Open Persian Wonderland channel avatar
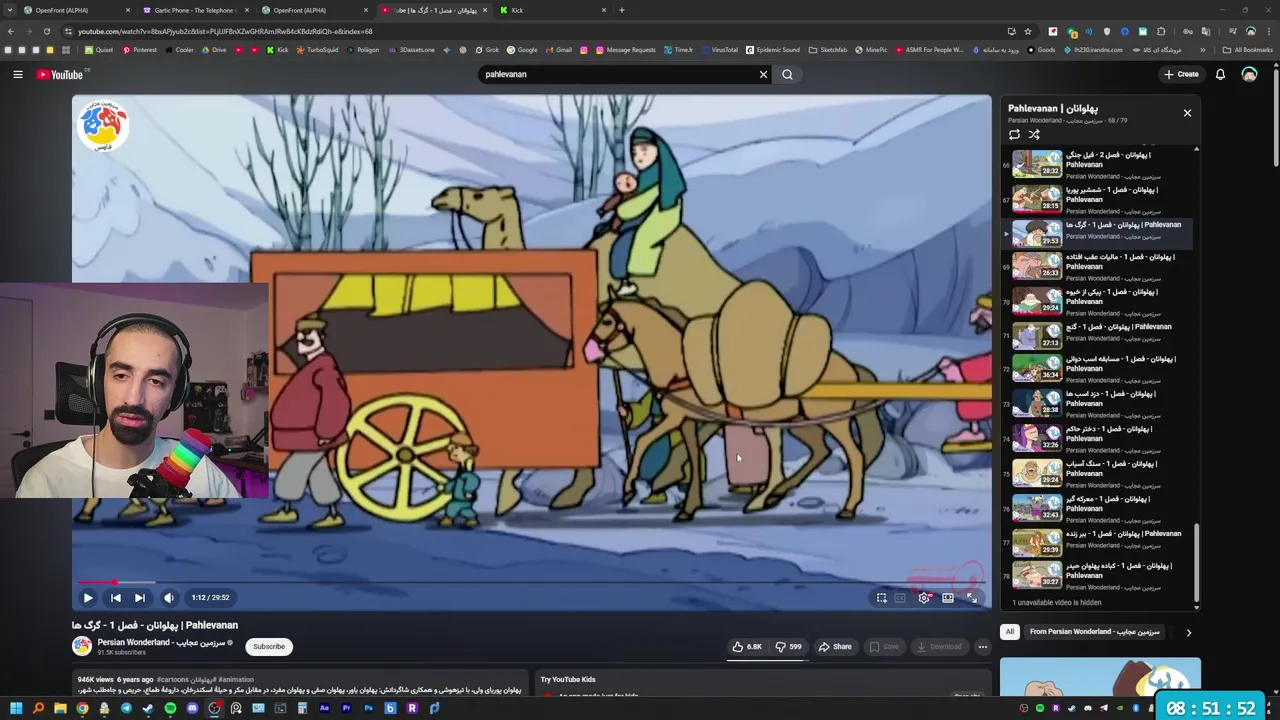 point(82,646)
